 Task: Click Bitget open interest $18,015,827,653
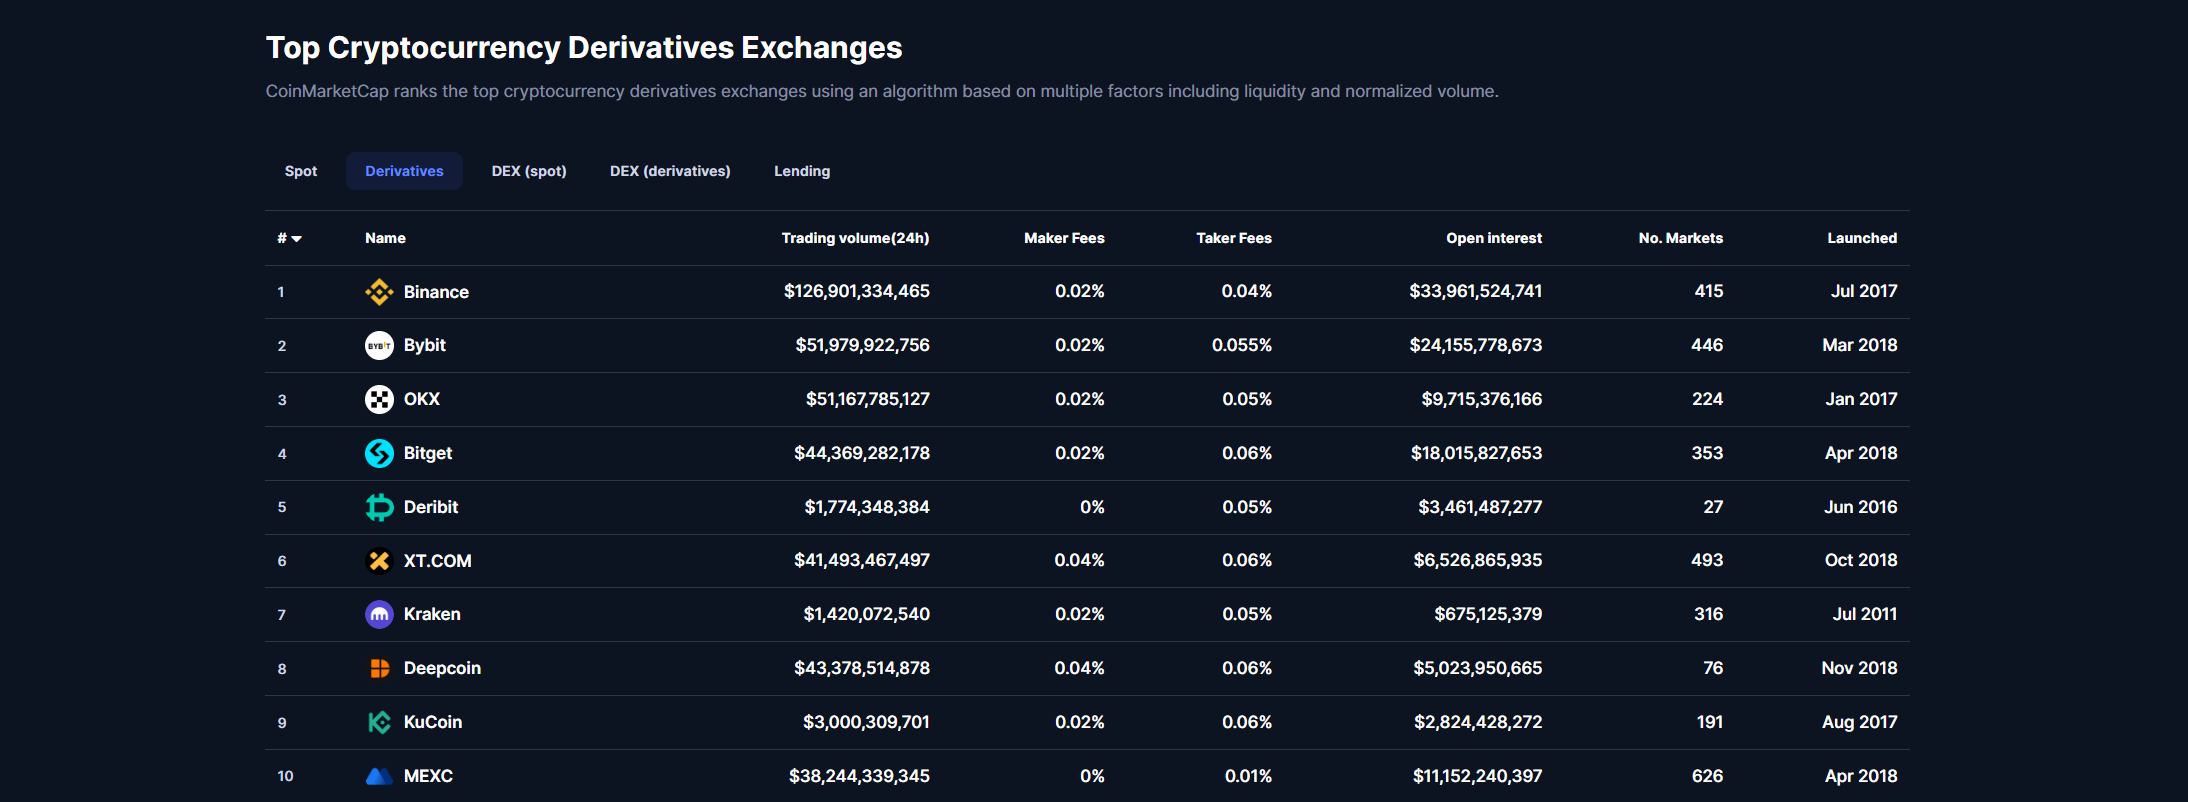[1476, 453]
